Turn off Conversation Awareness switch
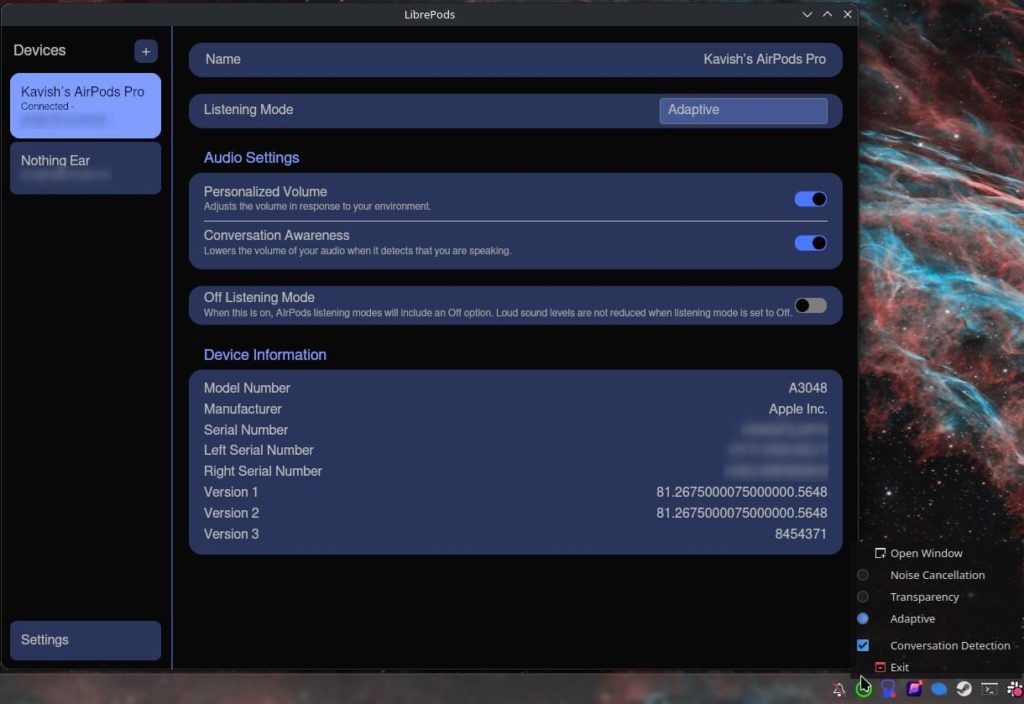The width and height of the screenshot is (1024, 704). (x=810, y=243)
